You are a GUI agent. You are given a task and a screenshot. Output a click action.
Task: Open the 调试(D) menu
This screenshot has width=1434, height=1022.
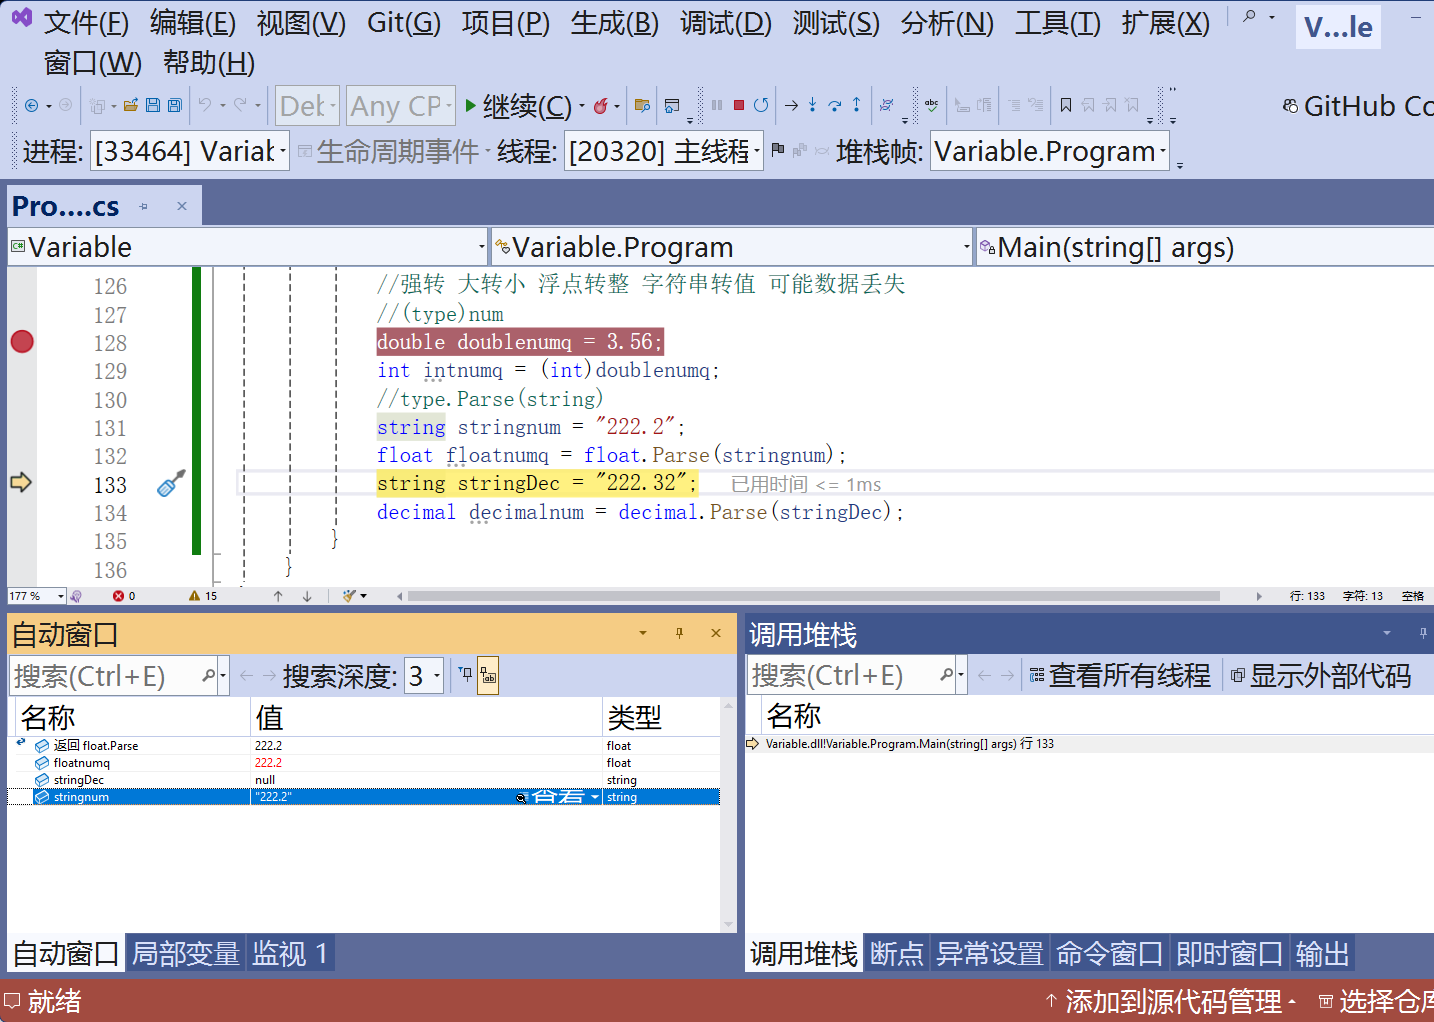725,24
